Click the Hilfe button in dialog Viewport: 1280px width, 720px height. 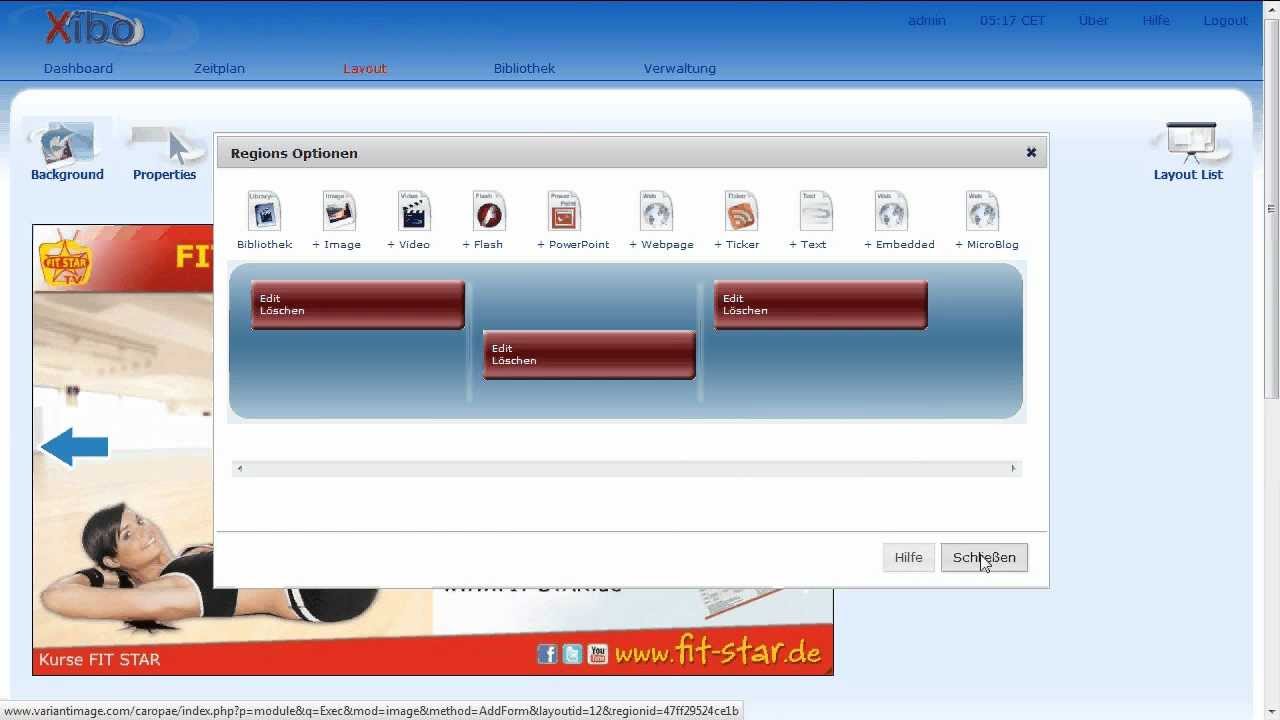click(x=909, y=558)
